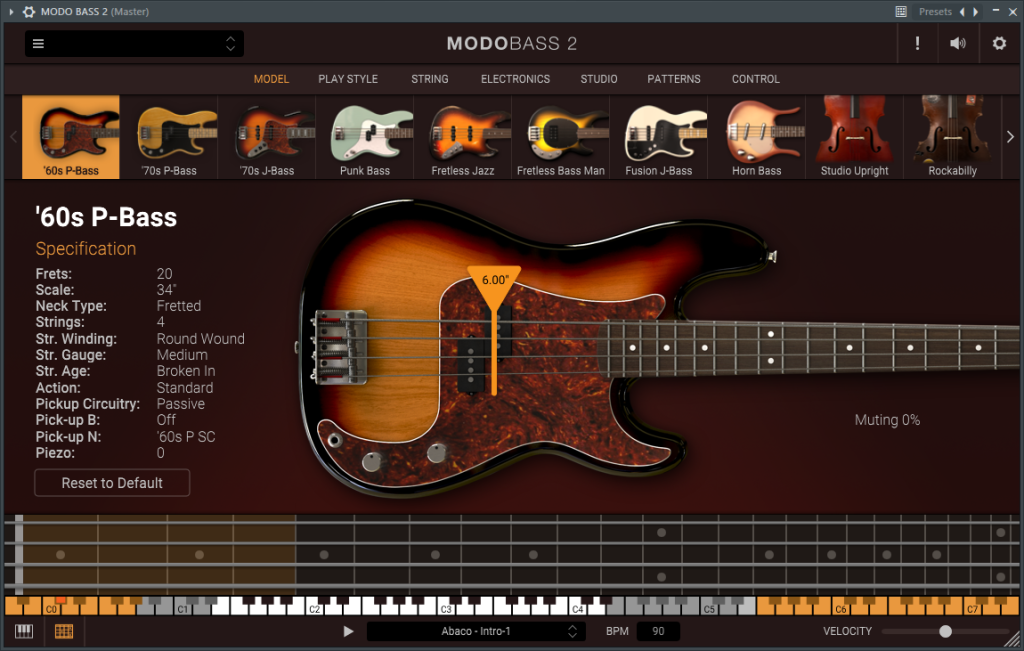
Task: Click the exclamation alert icon
Action: 918,44
